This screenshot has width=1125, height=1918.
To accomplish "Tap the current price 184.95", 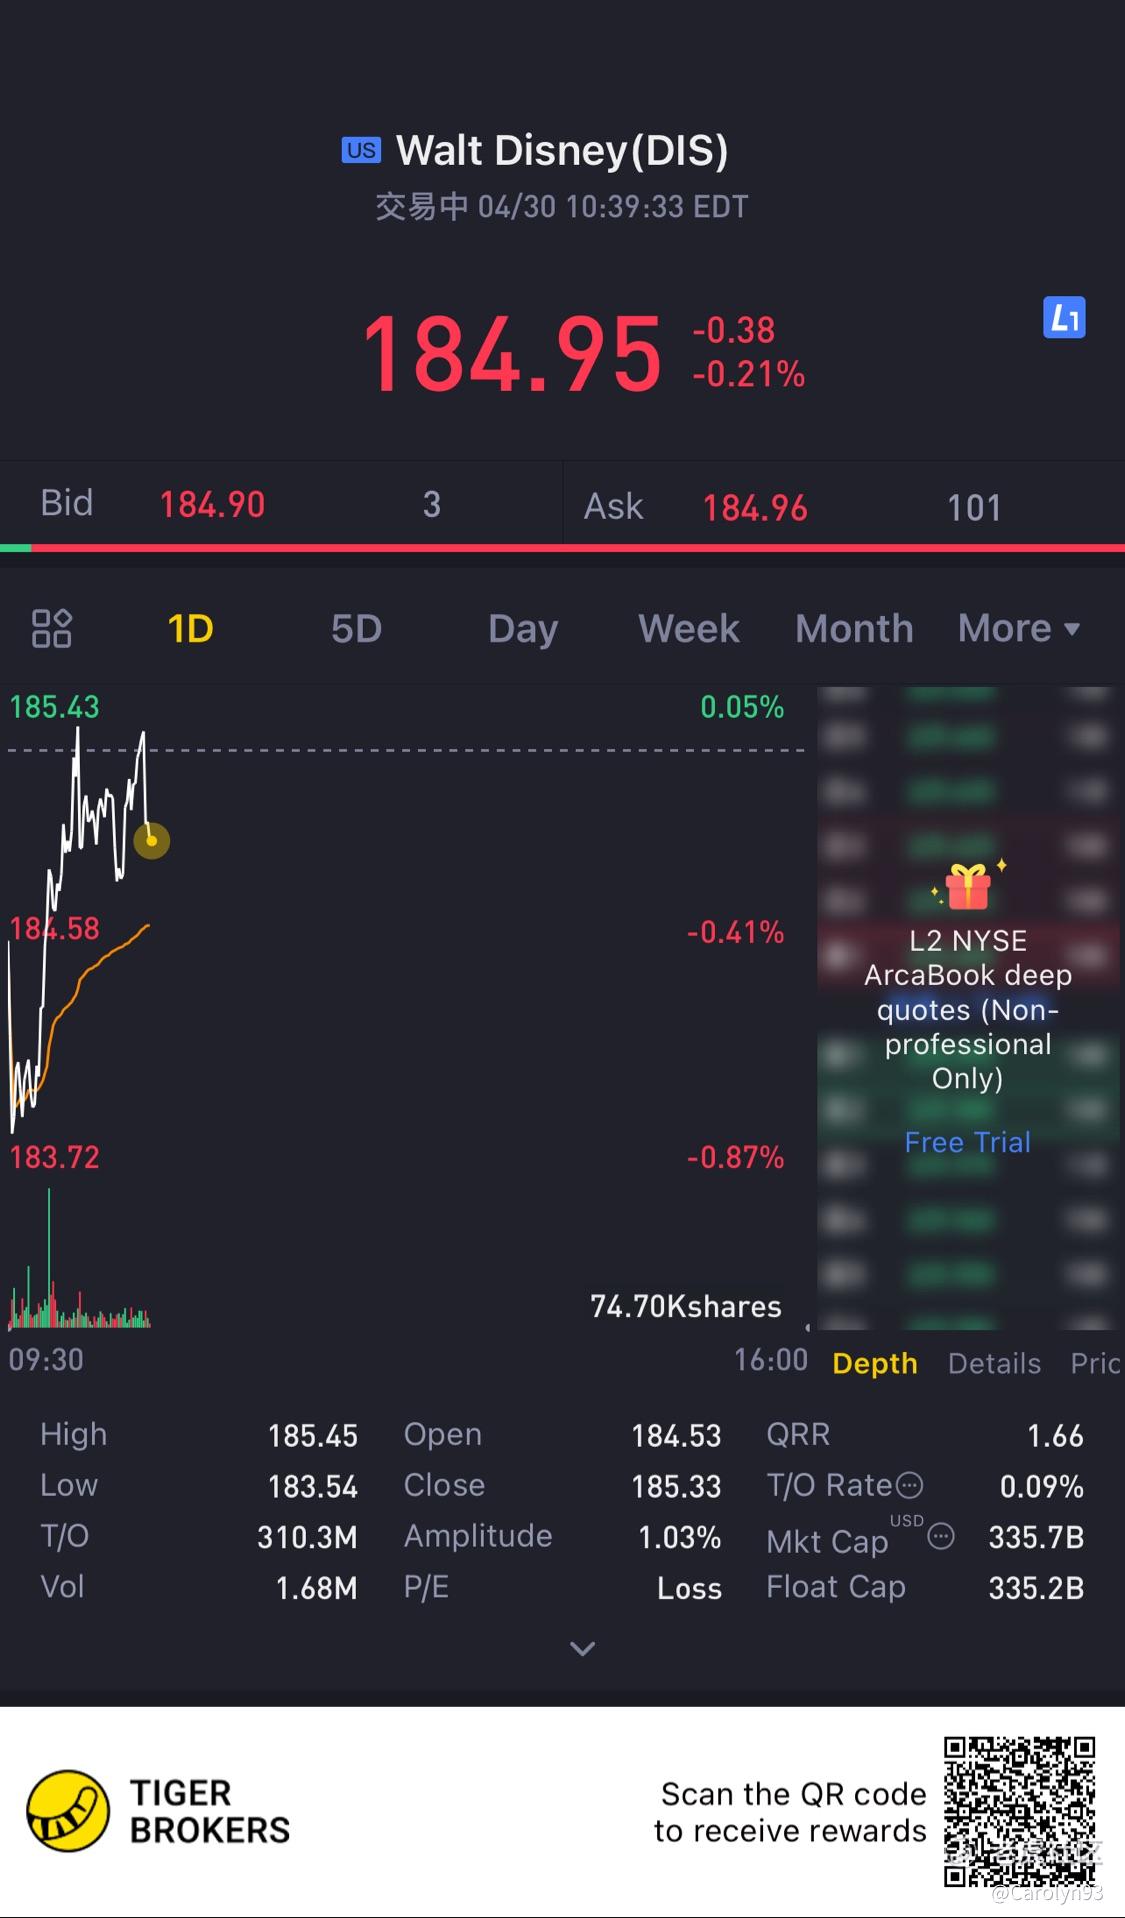I will pyautogui.click(x=512, y=354).
